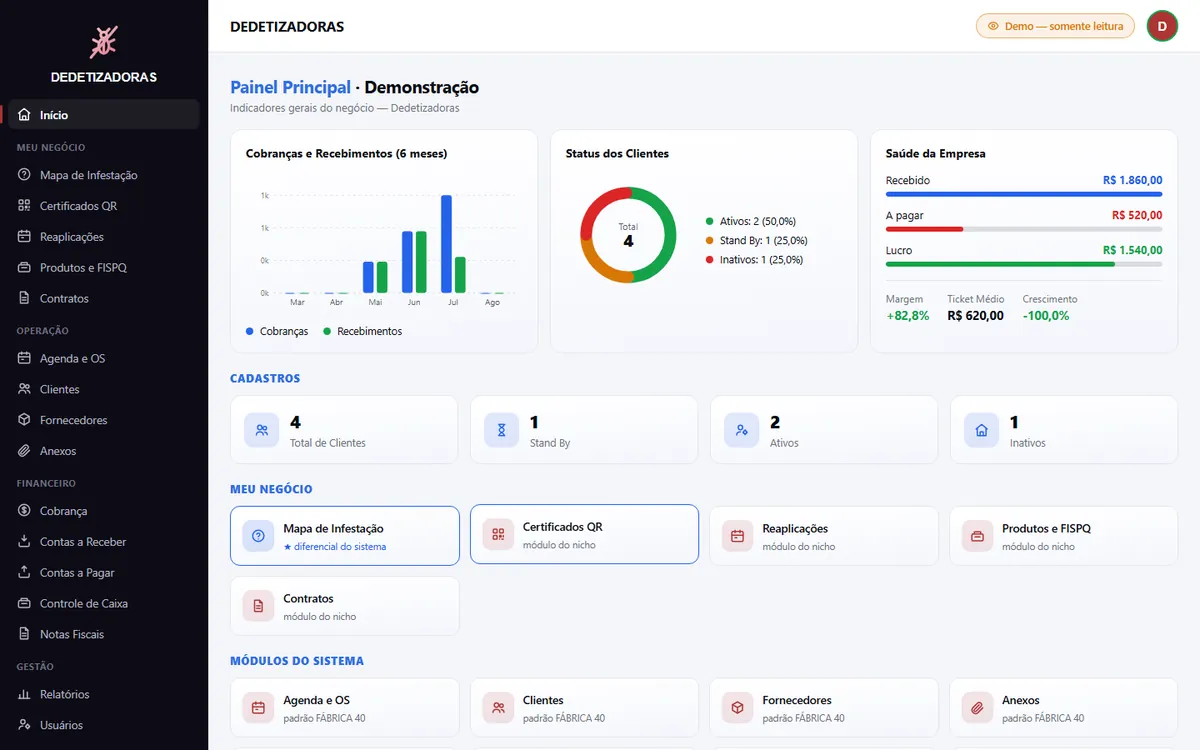Click the Reaplicações card calendar icon
1200x750 pixels.
[738, 536]
